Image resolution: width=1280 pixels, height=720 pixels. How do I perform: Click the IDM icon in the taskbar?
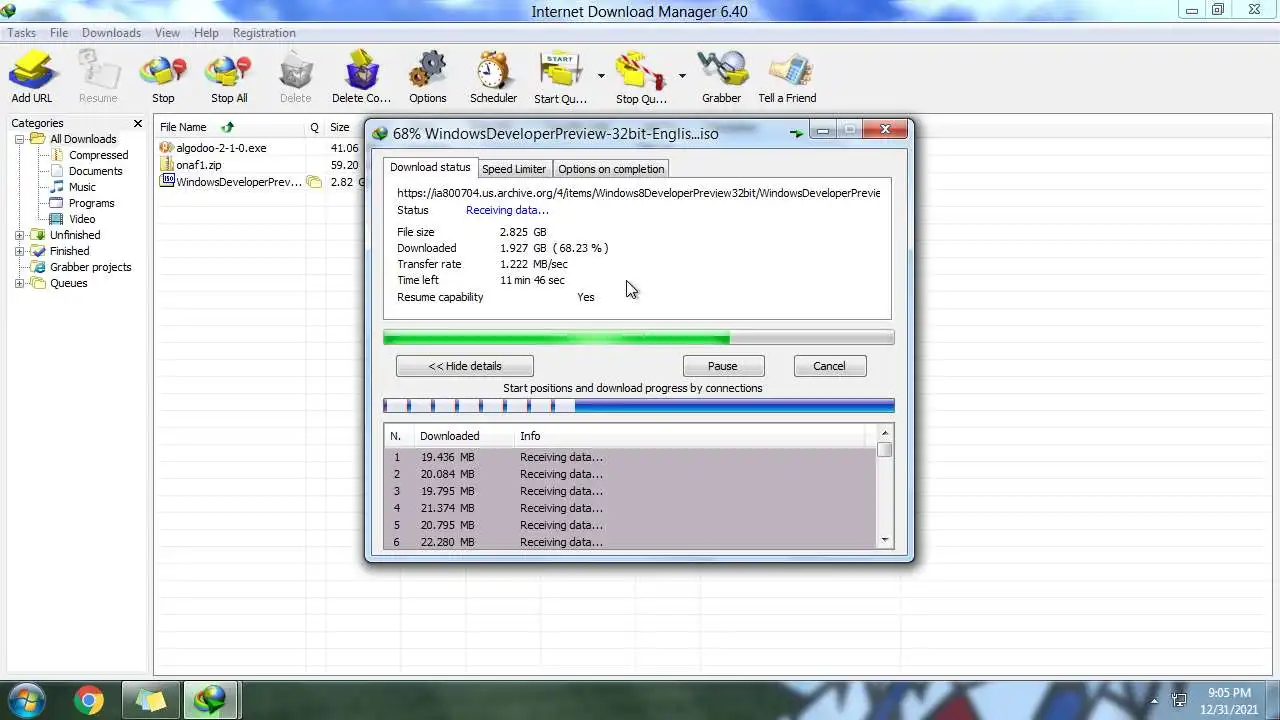coord(210,701)
